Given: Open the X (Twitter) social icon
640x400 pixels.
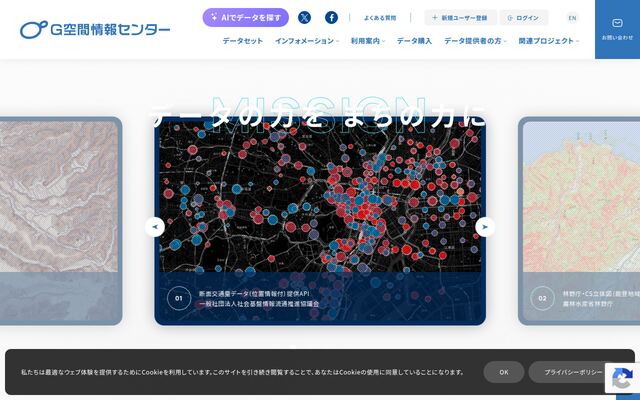Looking at the screenshot, I should click(x=304, y=18).
